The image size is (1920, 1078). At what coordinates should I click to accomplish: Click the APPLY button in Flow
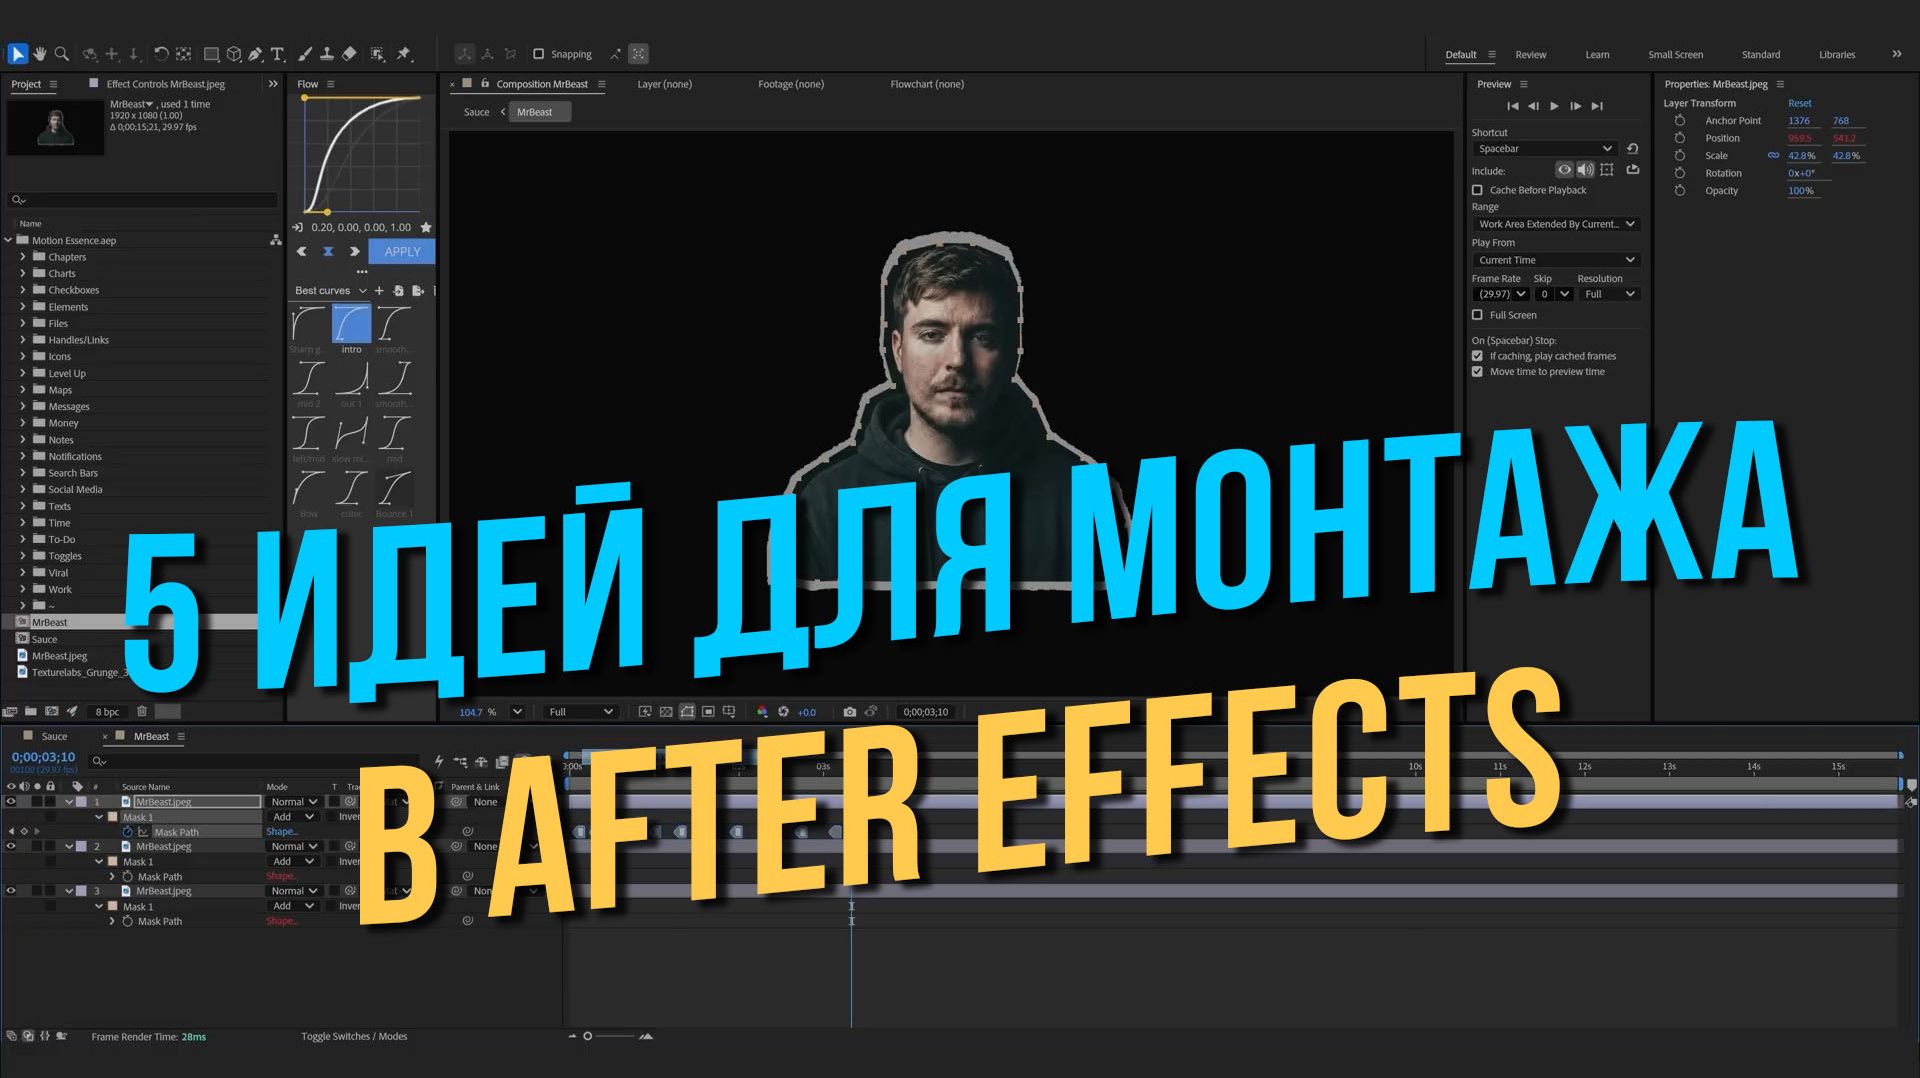pos(402,252)
